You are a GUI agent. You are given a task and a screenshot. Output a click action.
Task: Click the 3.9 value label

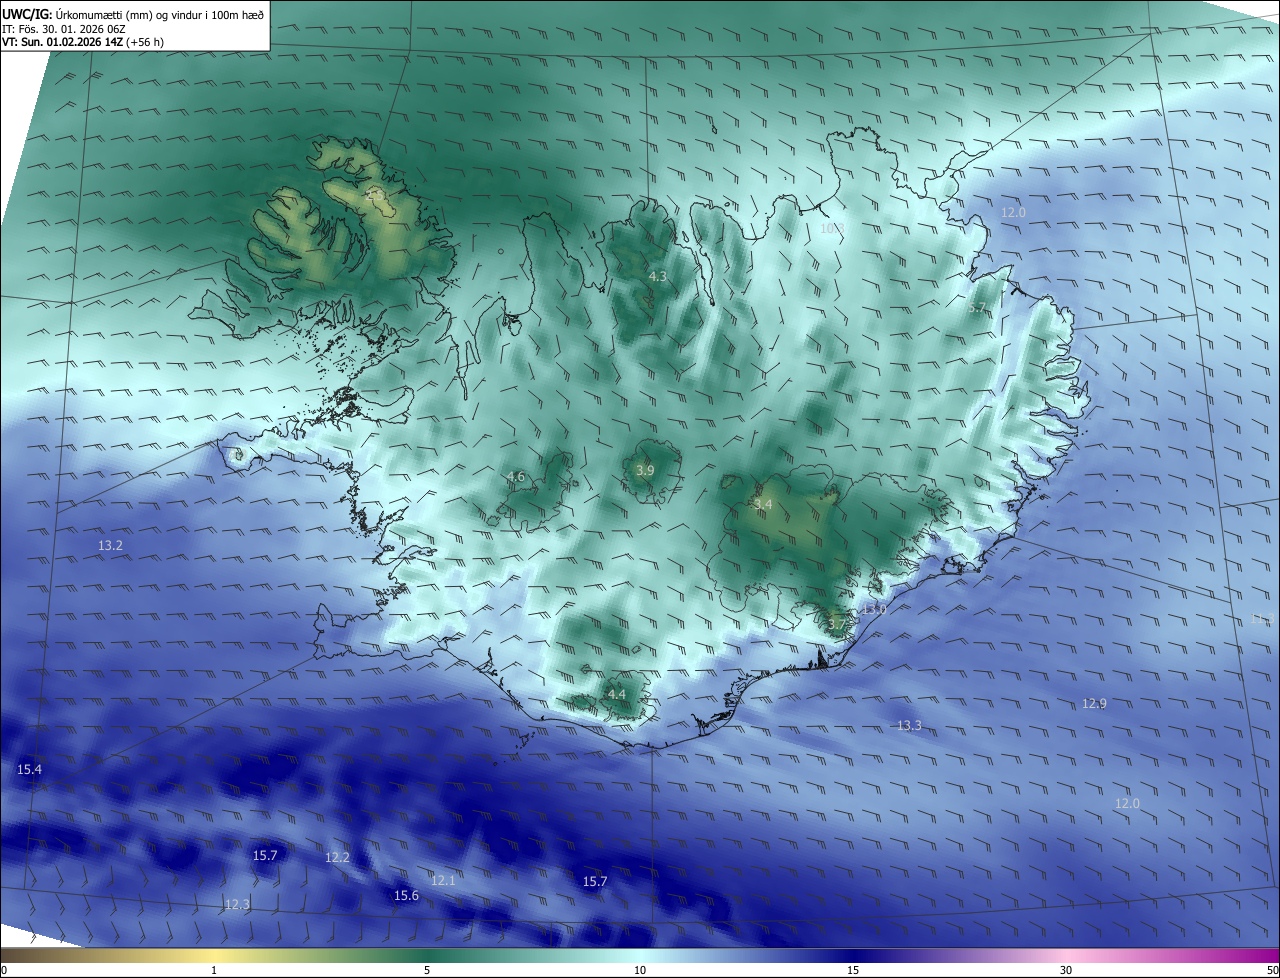pyautogui.click(x=645, y=470)
